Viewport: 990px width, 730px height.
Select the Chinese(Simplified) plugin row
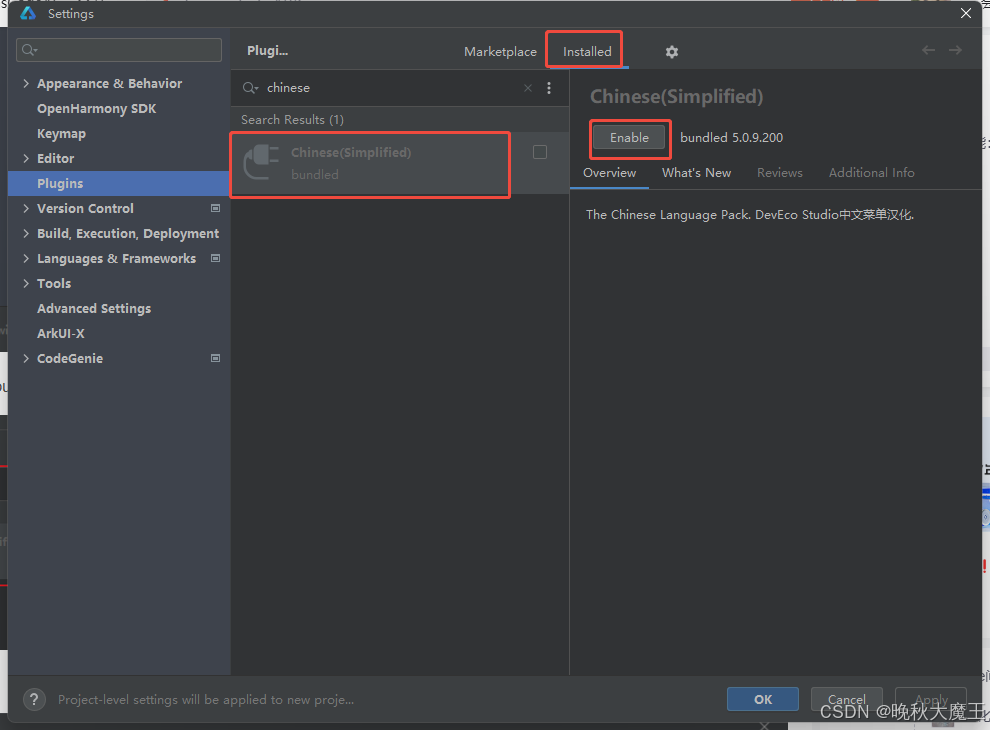400,164
